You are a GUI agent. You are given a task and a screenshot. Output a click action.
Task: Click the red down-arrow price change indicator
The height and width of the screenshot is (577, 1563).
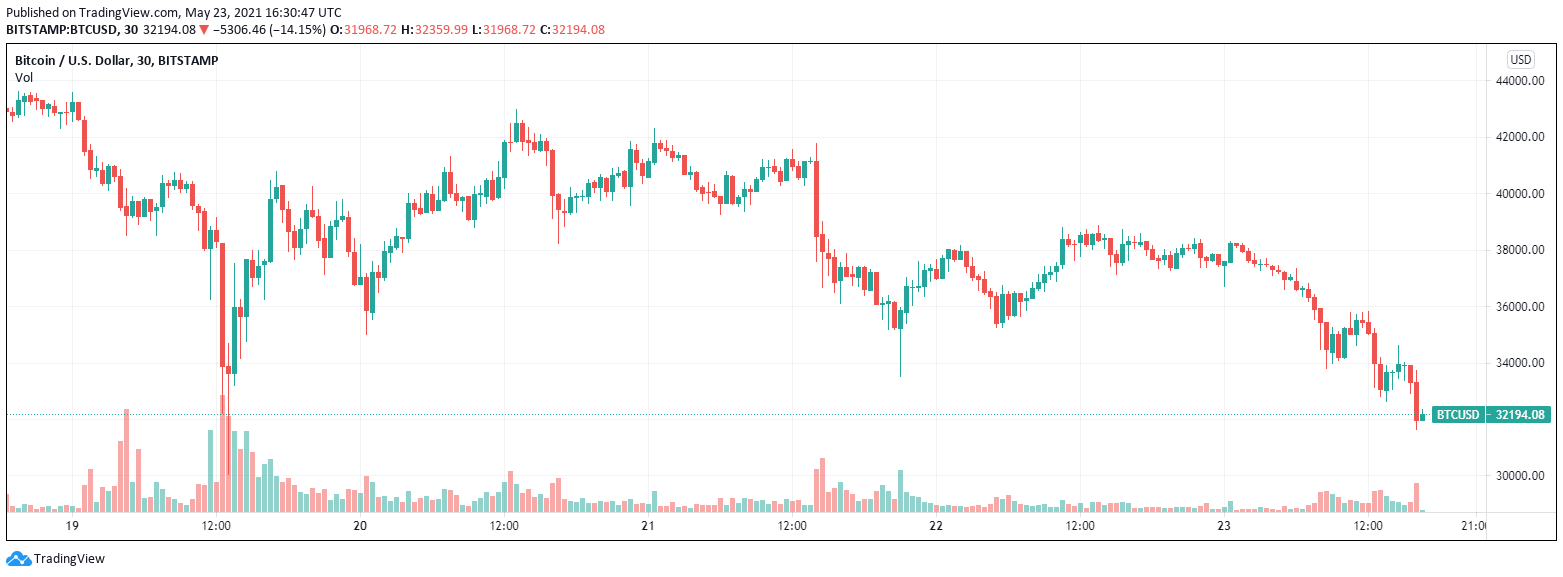204,30
